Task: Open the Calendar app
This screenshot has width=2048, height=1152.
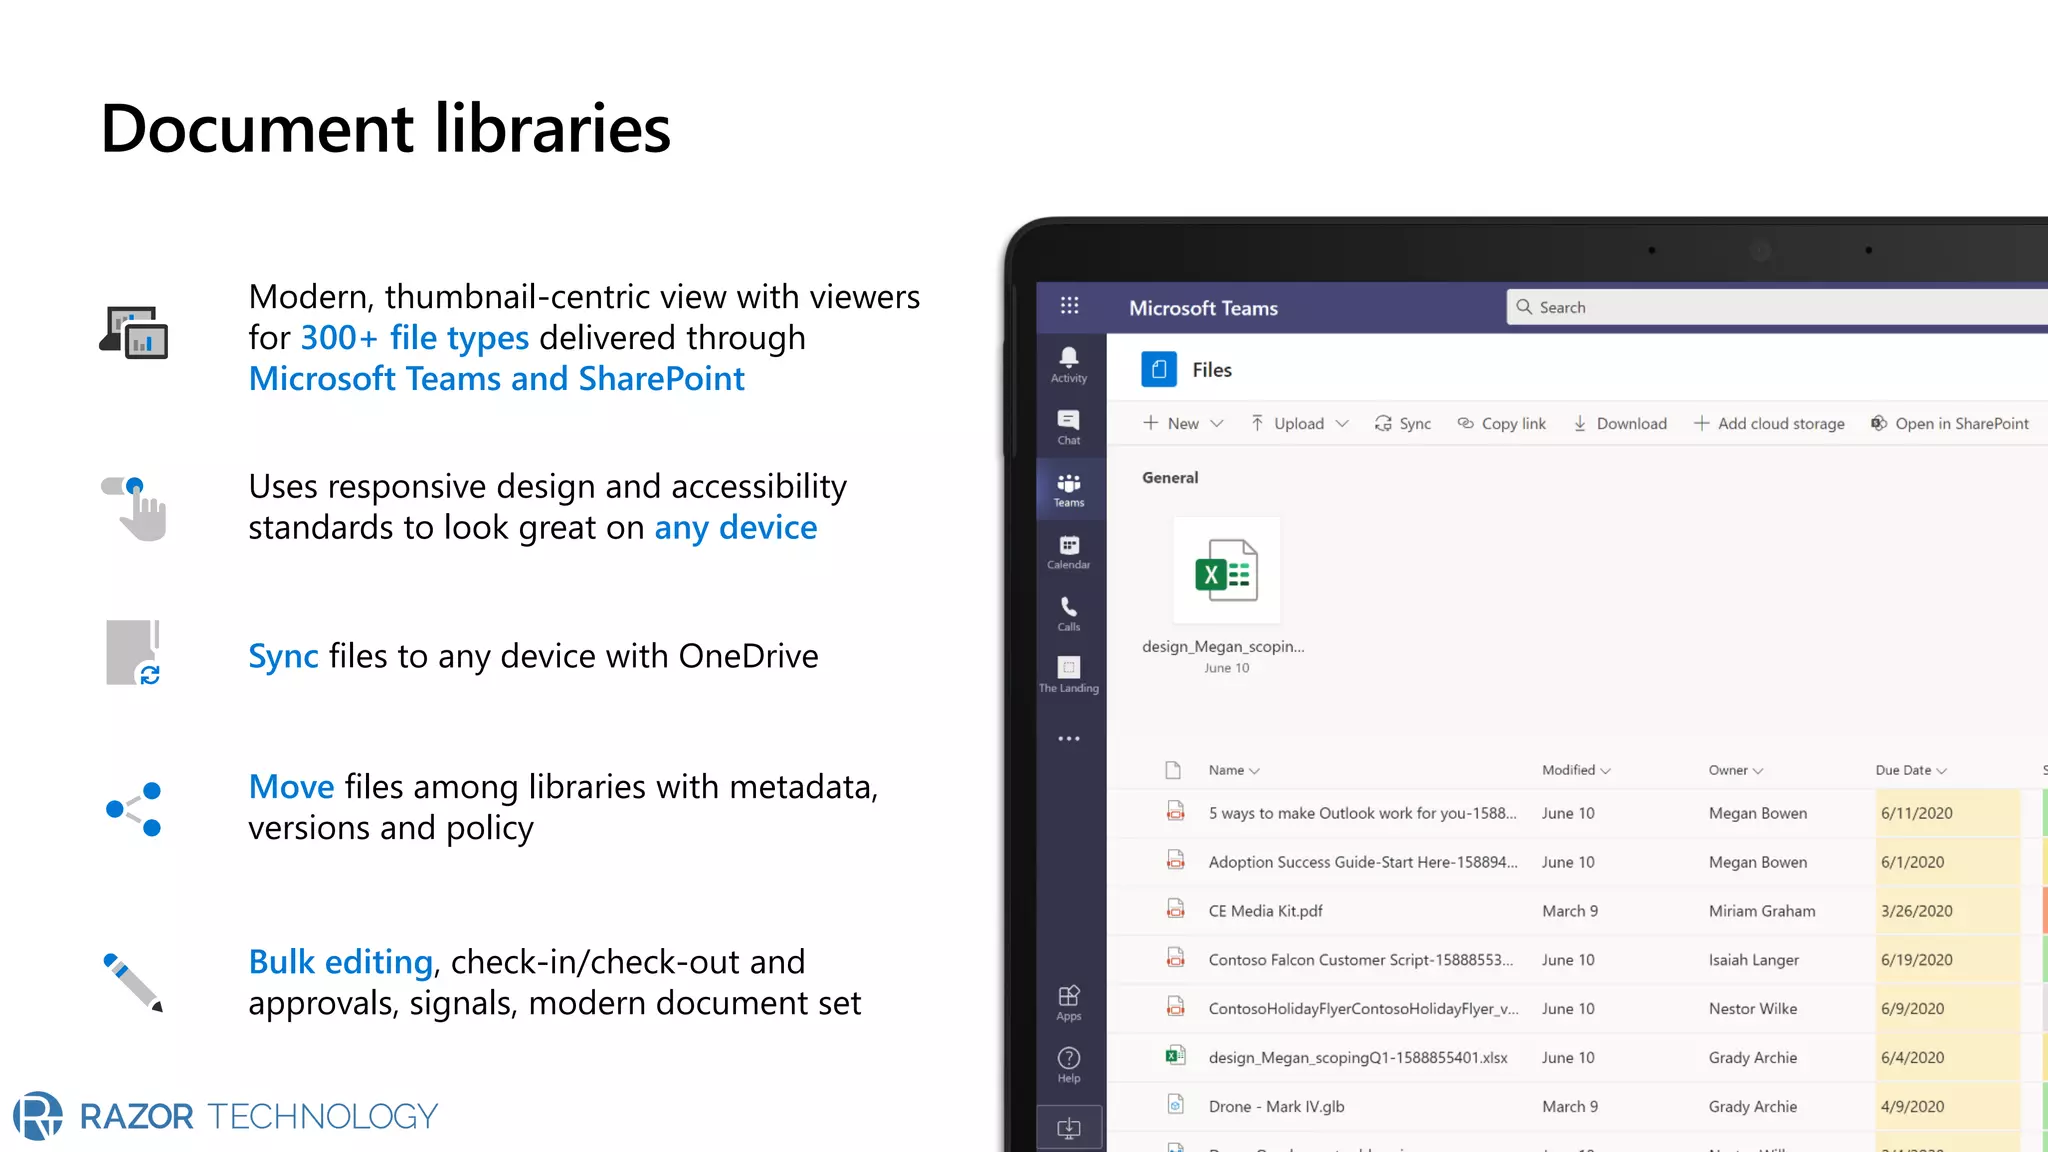Action: coord(1069,552)
